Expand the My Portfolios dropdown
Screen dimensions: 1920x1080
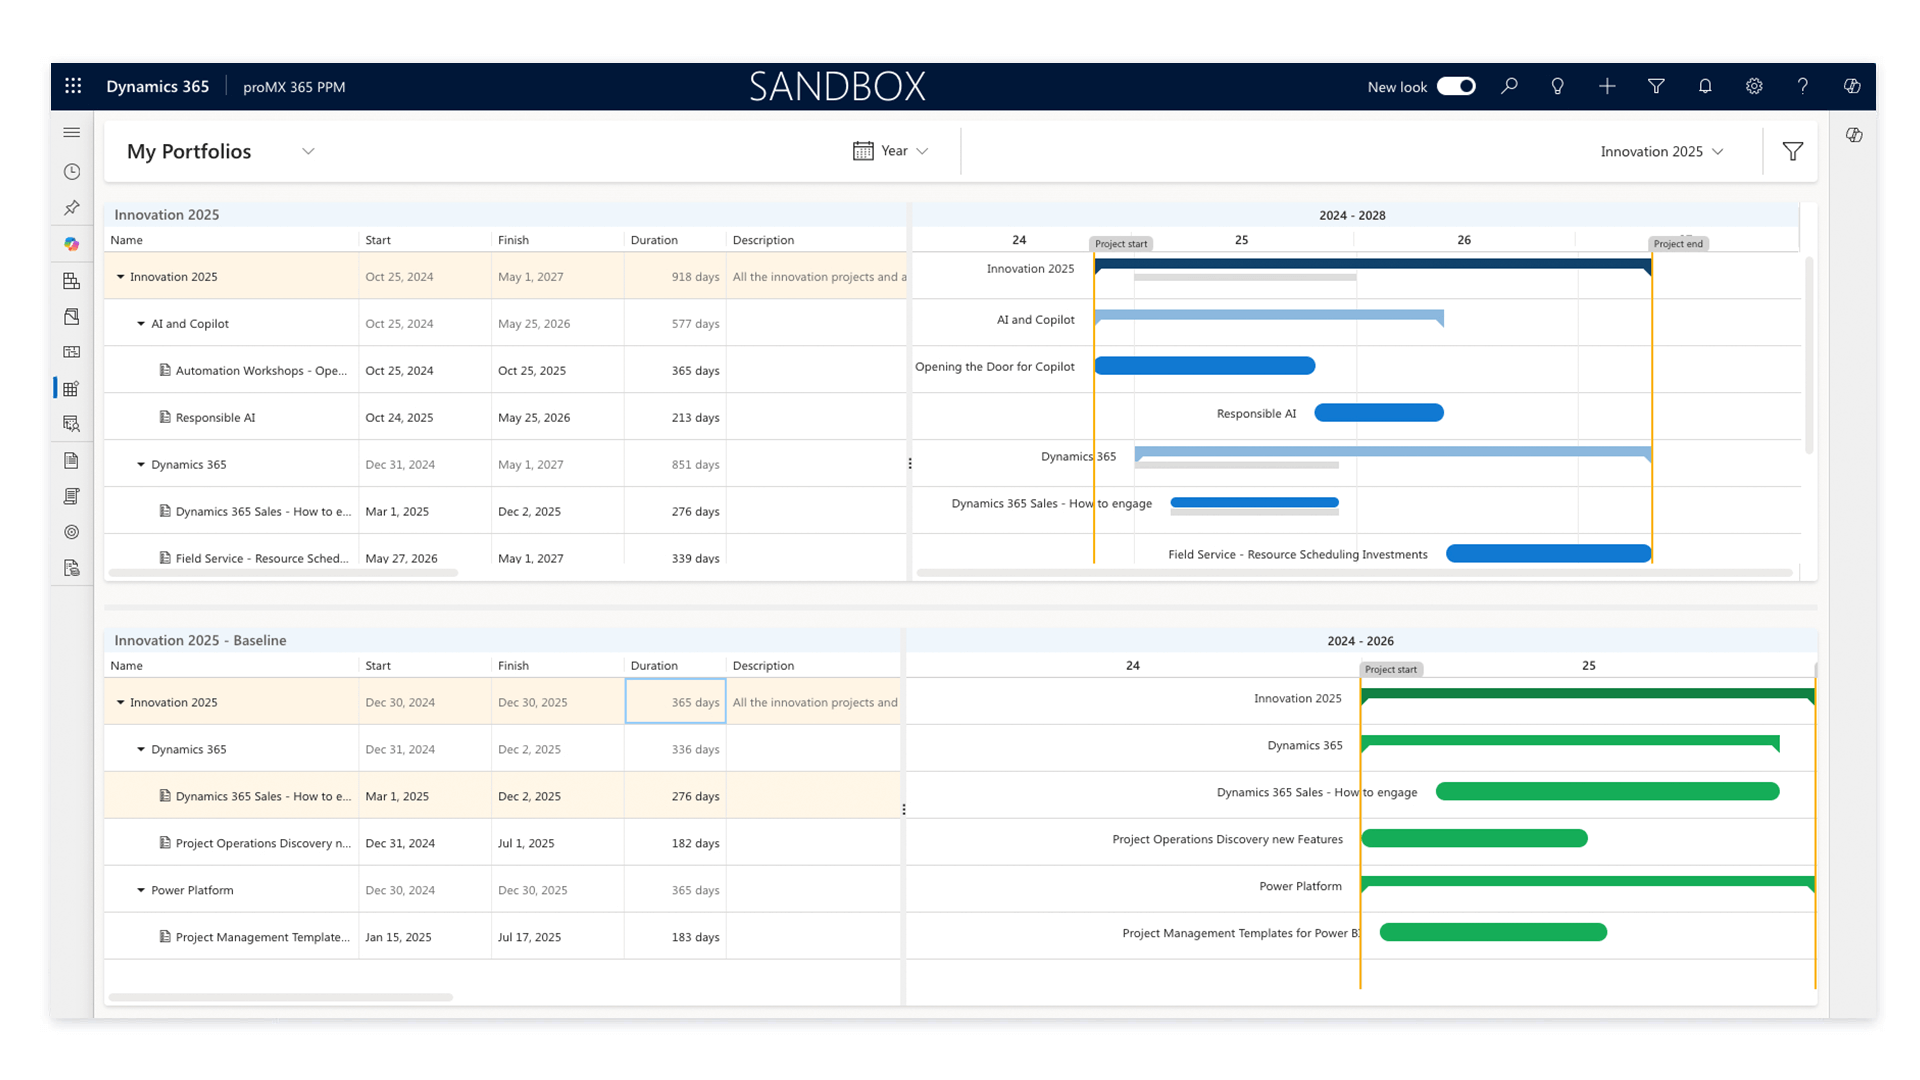(x=308, y=151)
